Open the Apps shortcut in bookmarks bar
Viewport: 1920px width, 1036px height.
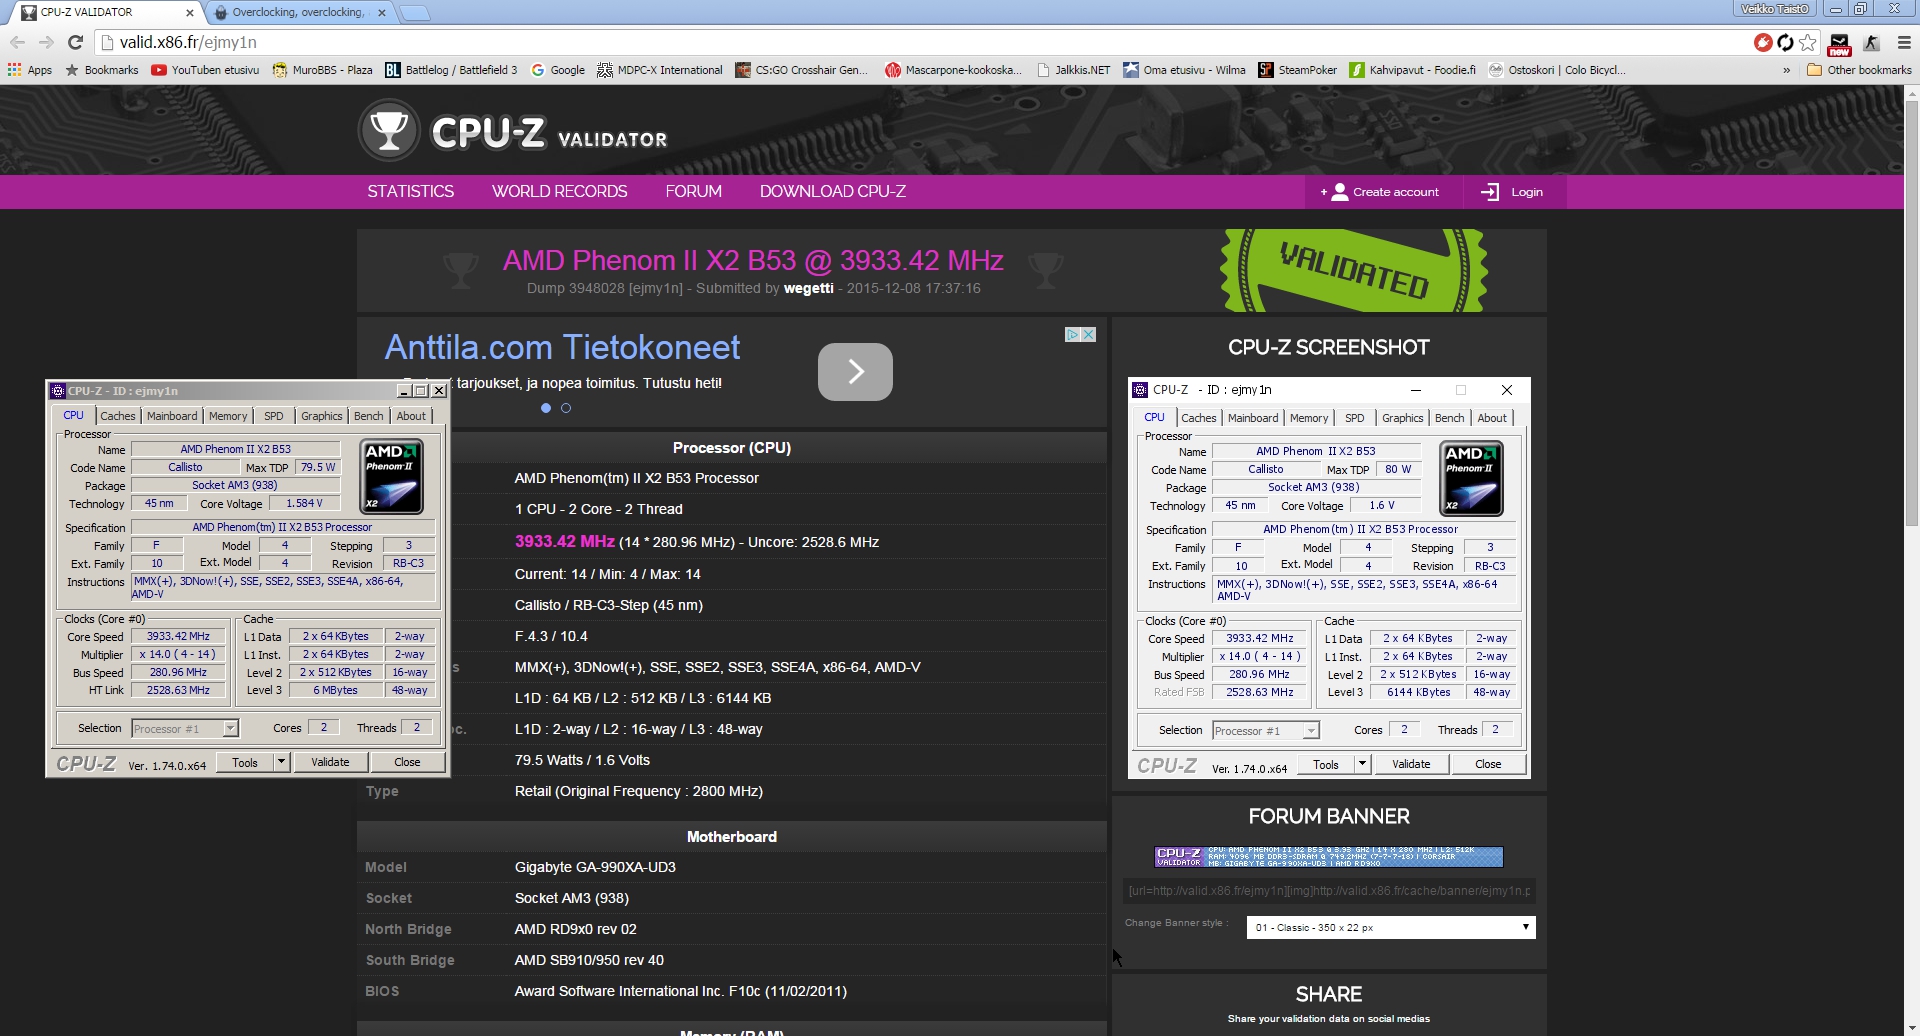[x=30, y=70]
